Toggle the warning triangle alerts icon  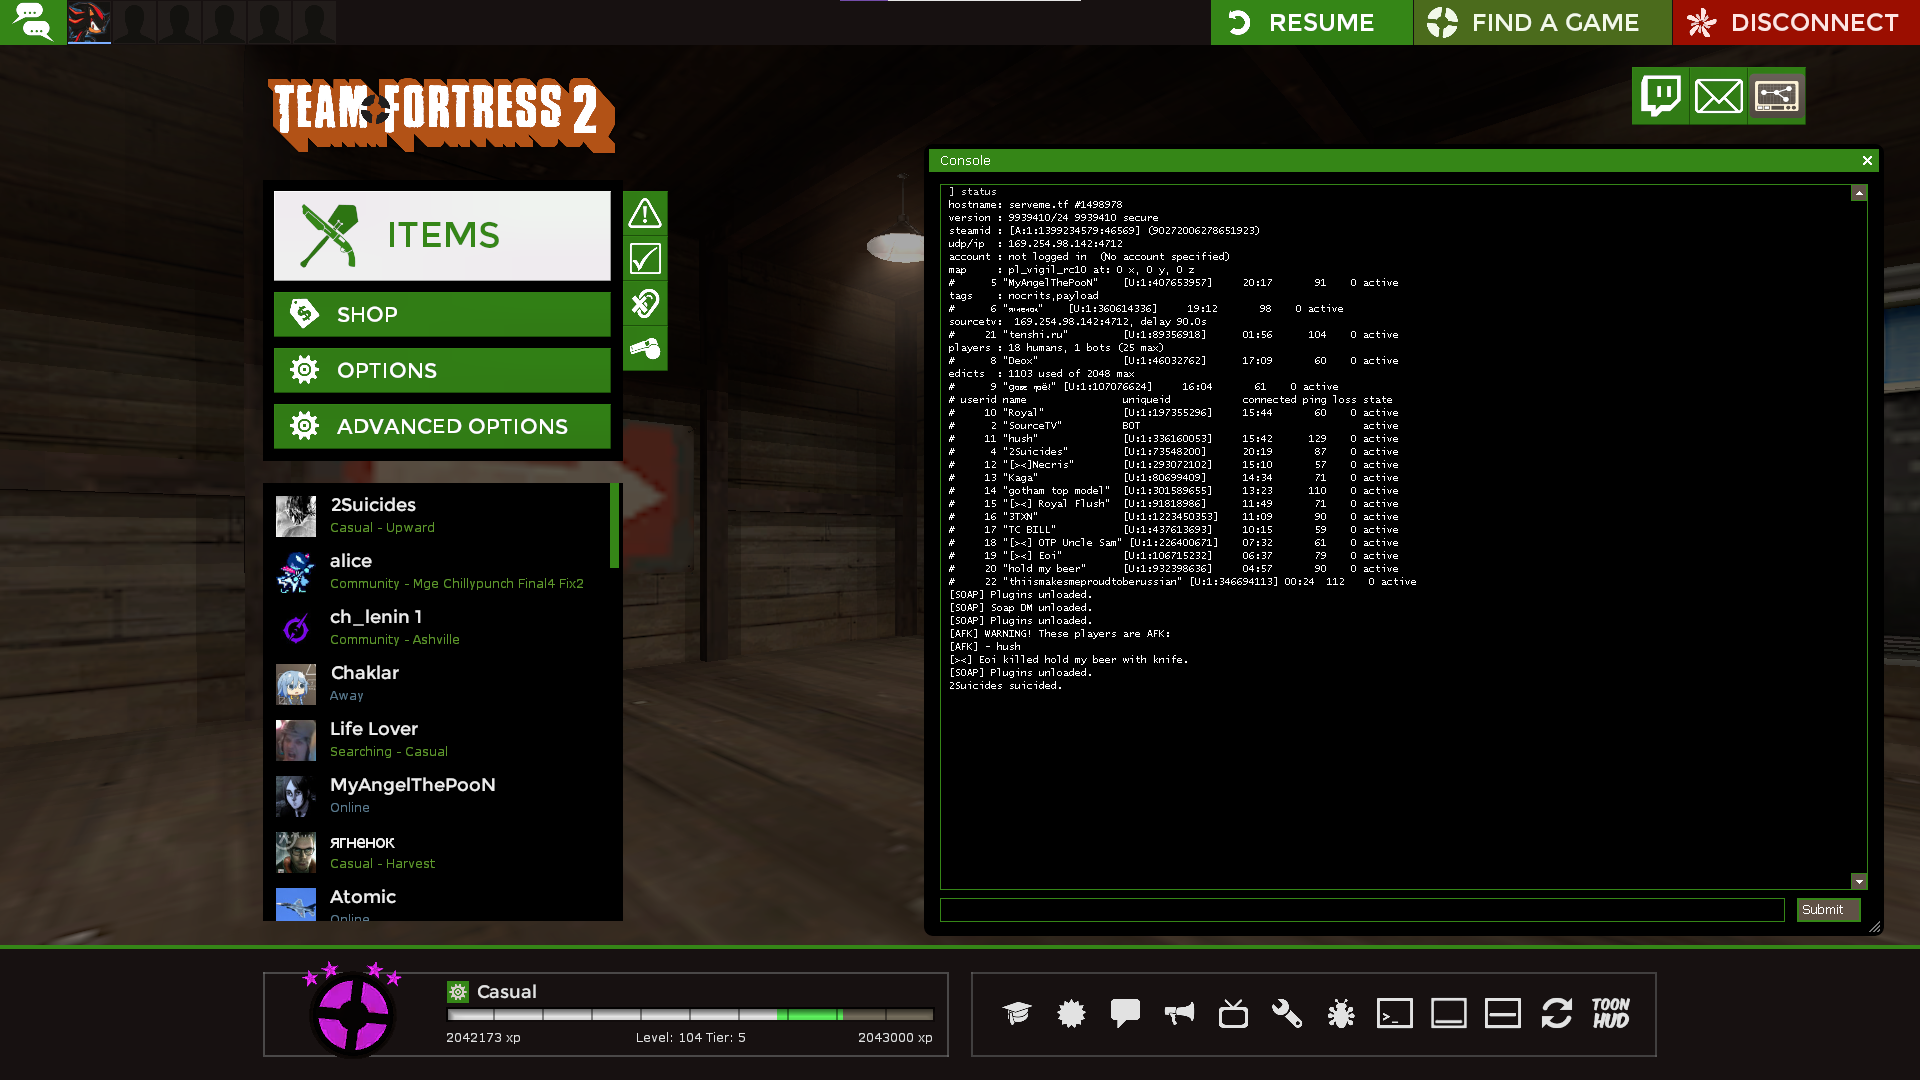[645, 213]
